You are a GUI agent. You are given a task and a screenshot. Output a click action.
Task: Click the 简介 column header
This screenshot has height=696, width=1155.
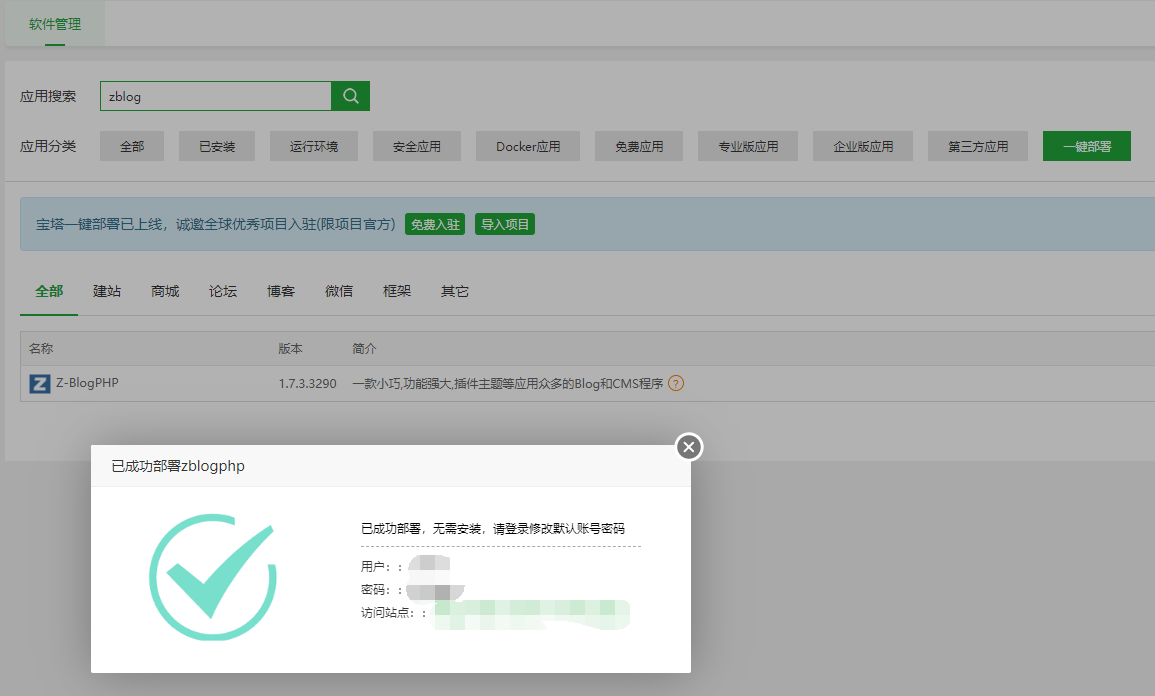[x=364, y=348]
